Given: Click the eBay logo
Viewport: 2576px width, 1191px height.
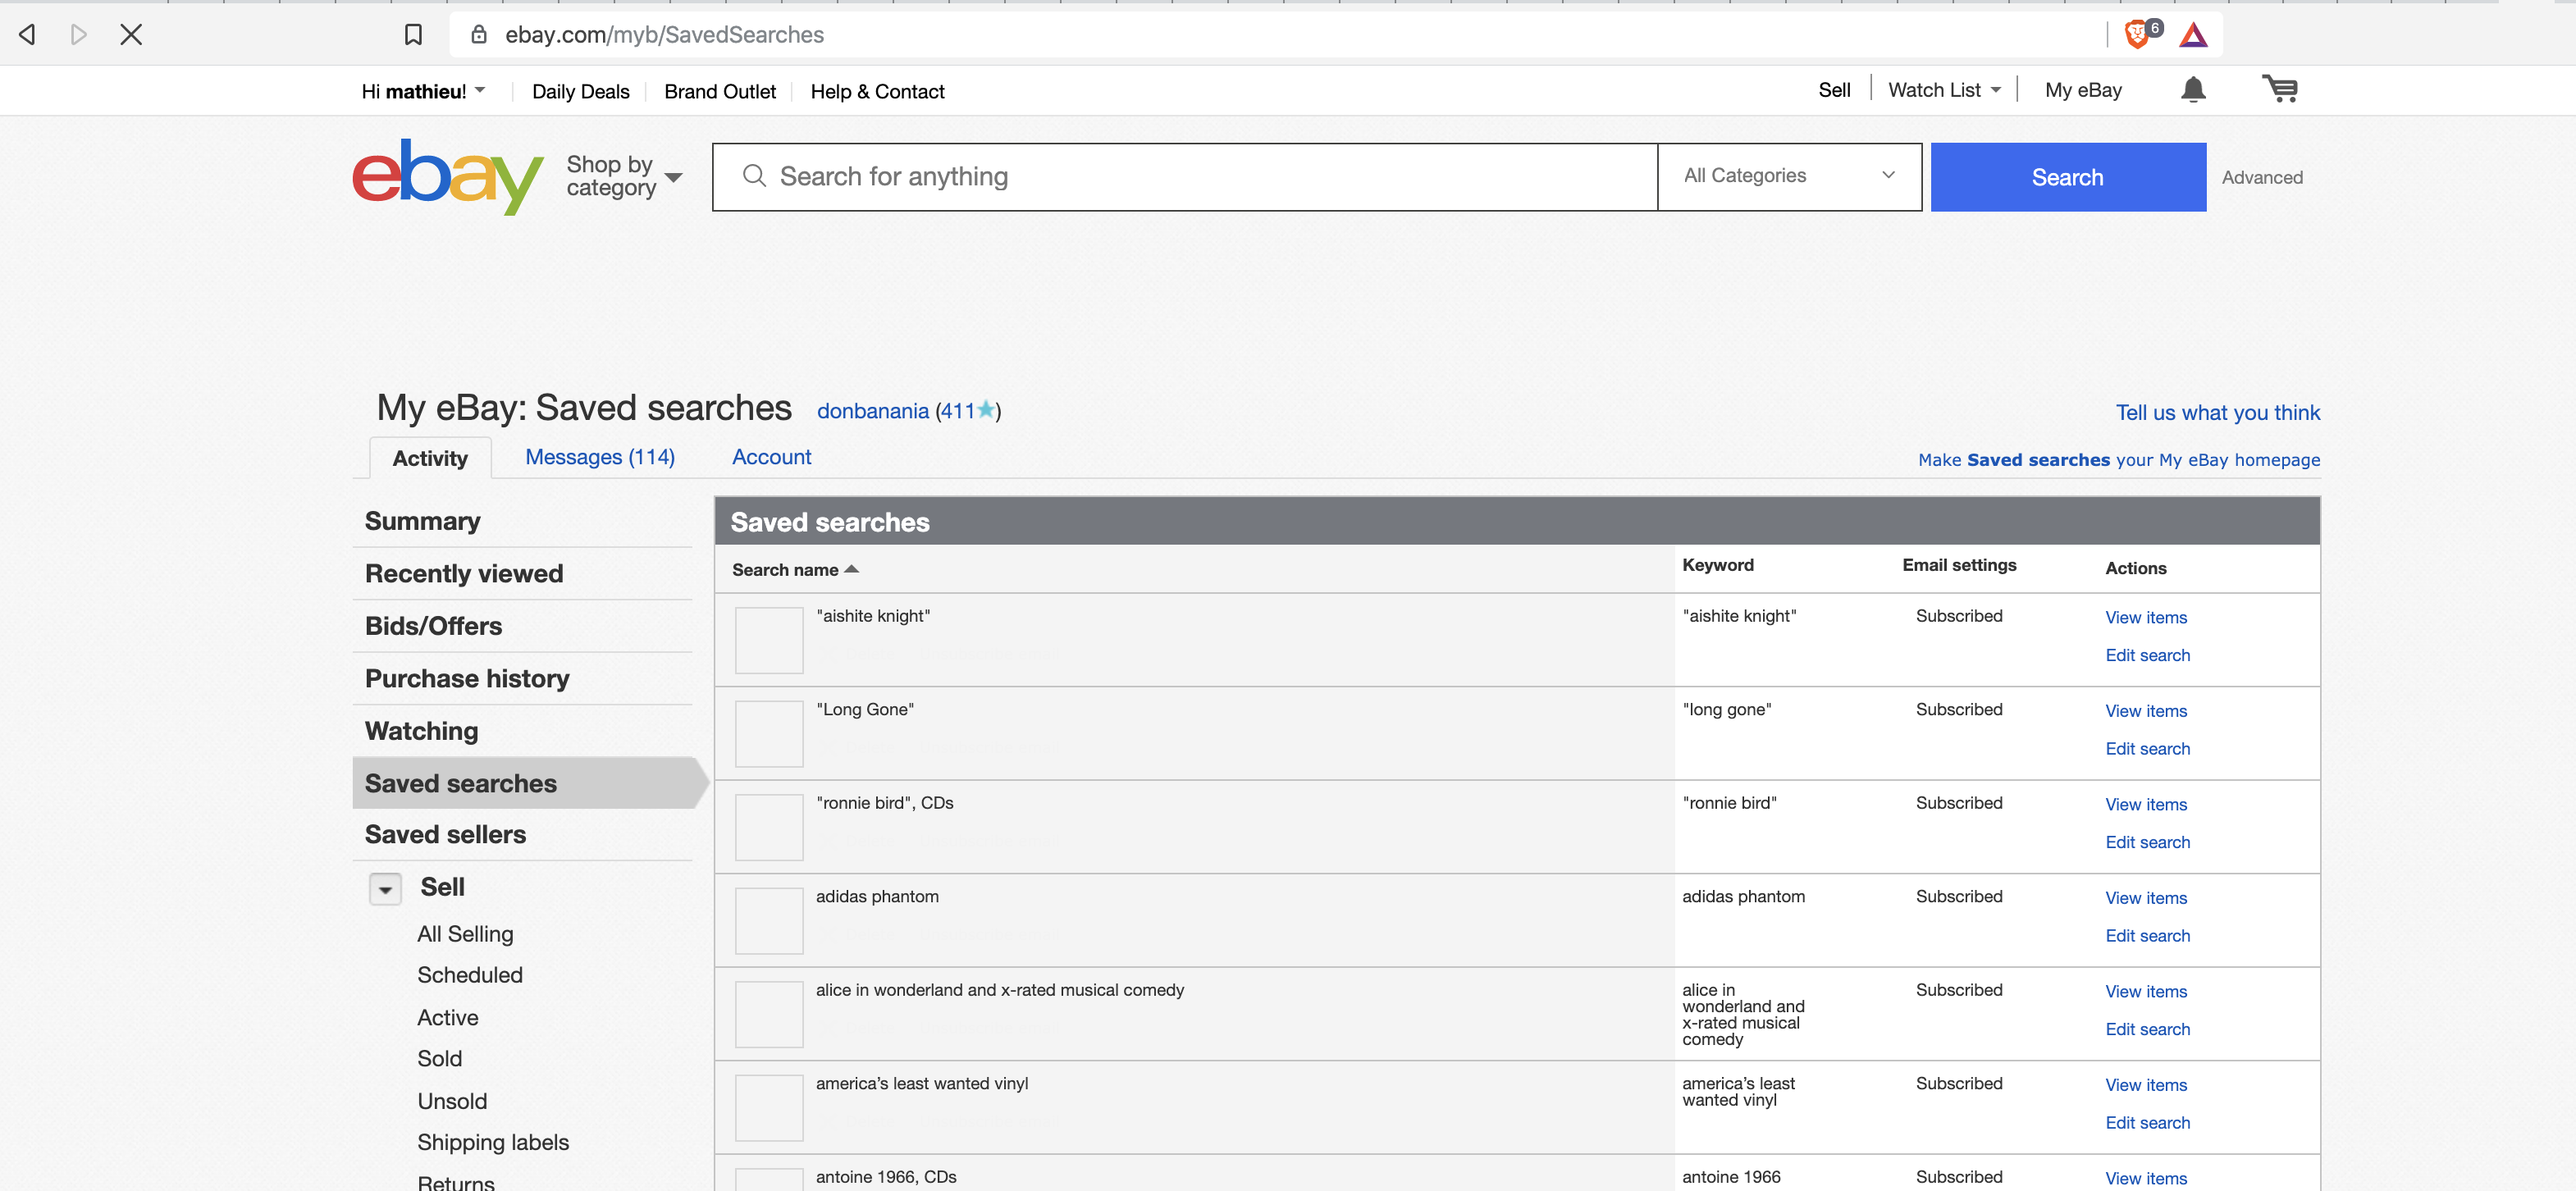Looking at the screenshot, I should 447,177.
